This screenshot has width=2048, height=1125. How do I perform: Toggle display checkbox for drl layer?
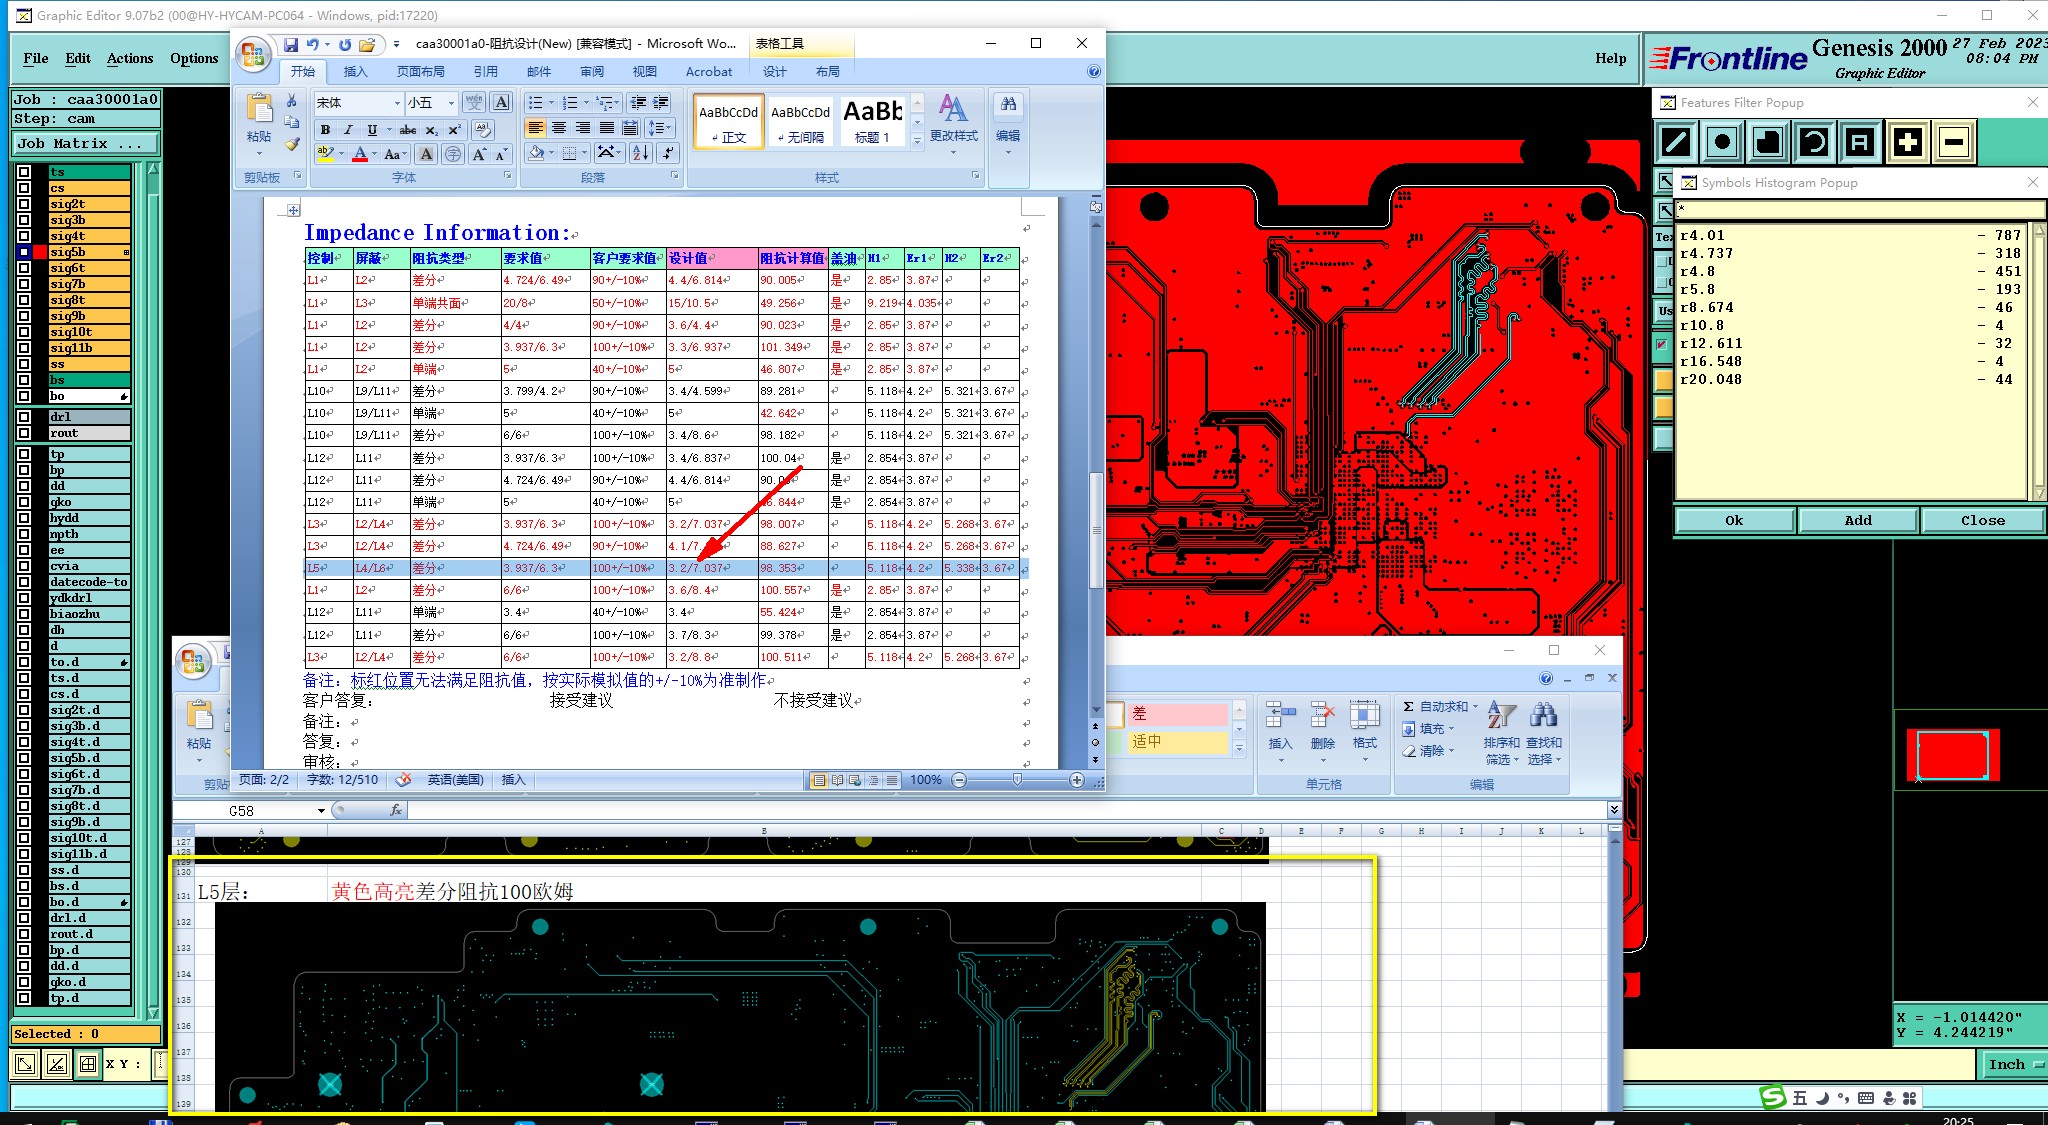(x=24, y=417)
